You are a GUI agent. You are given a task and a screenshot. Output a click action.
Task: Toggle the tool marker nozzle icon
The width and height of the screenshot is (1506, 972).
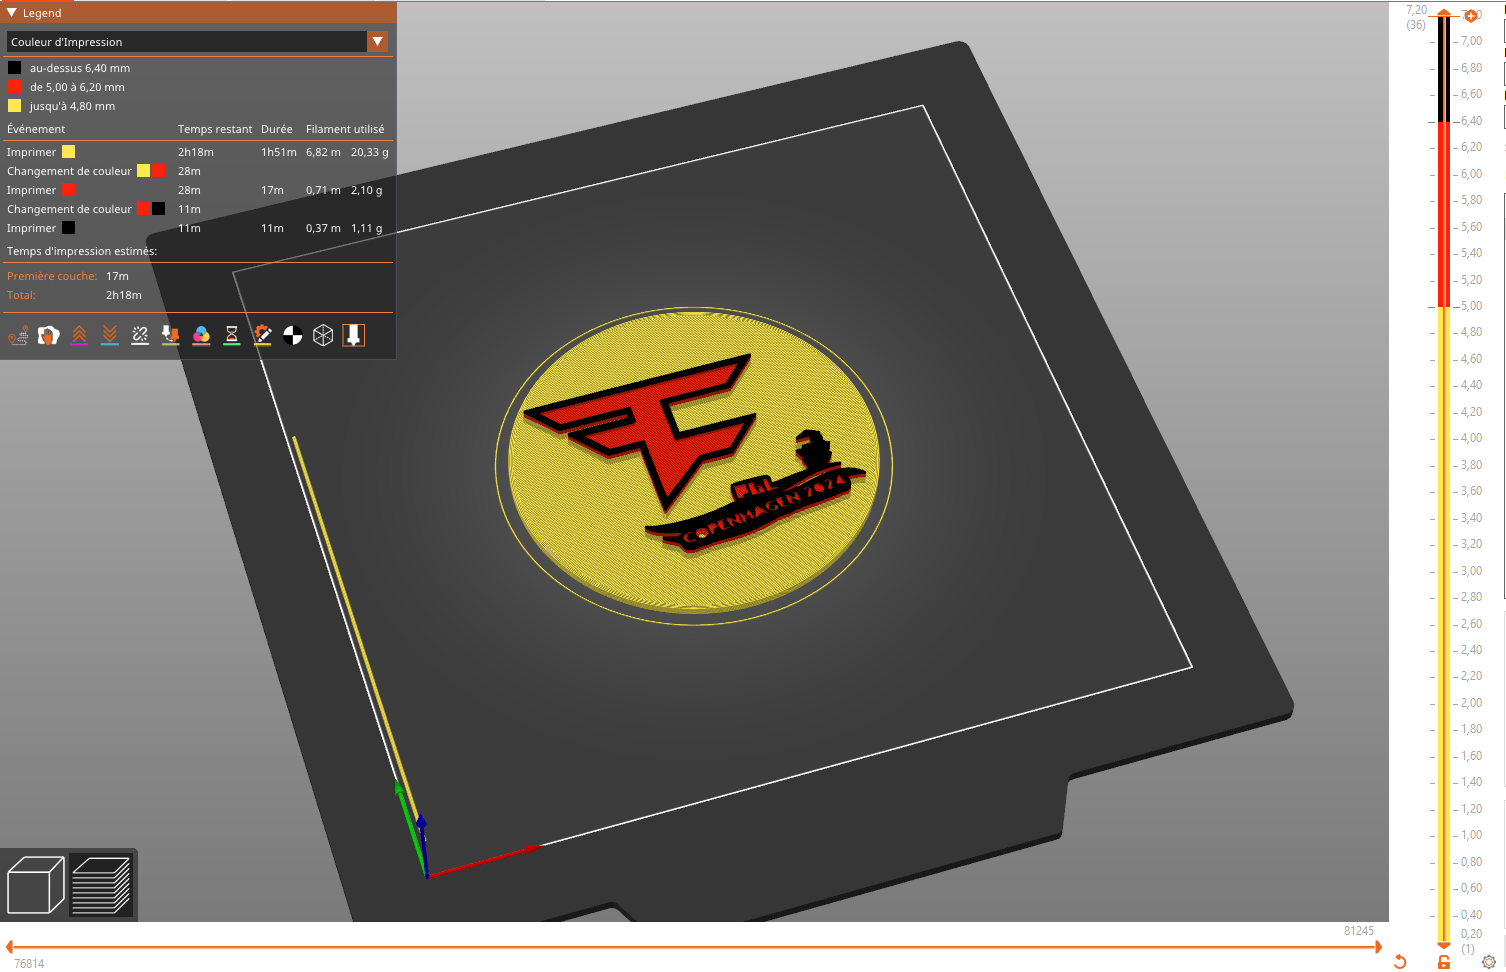(x=353, y=335)
